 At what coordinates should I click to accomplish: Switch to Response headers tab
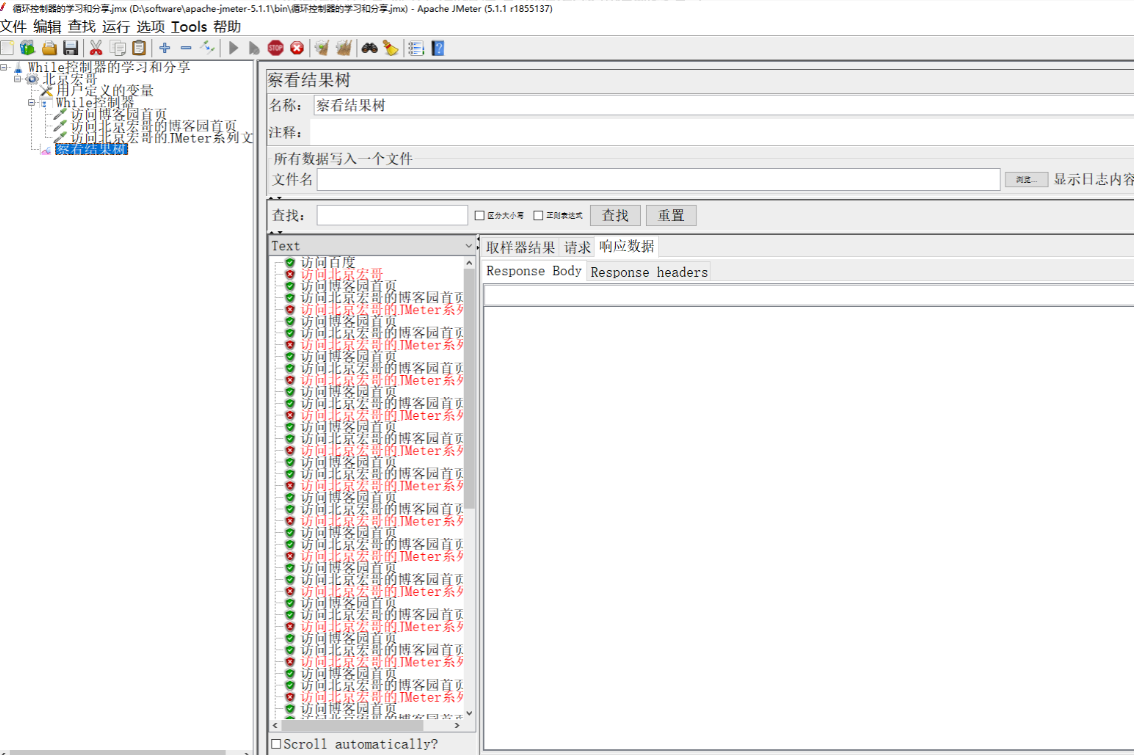[649, 272]
